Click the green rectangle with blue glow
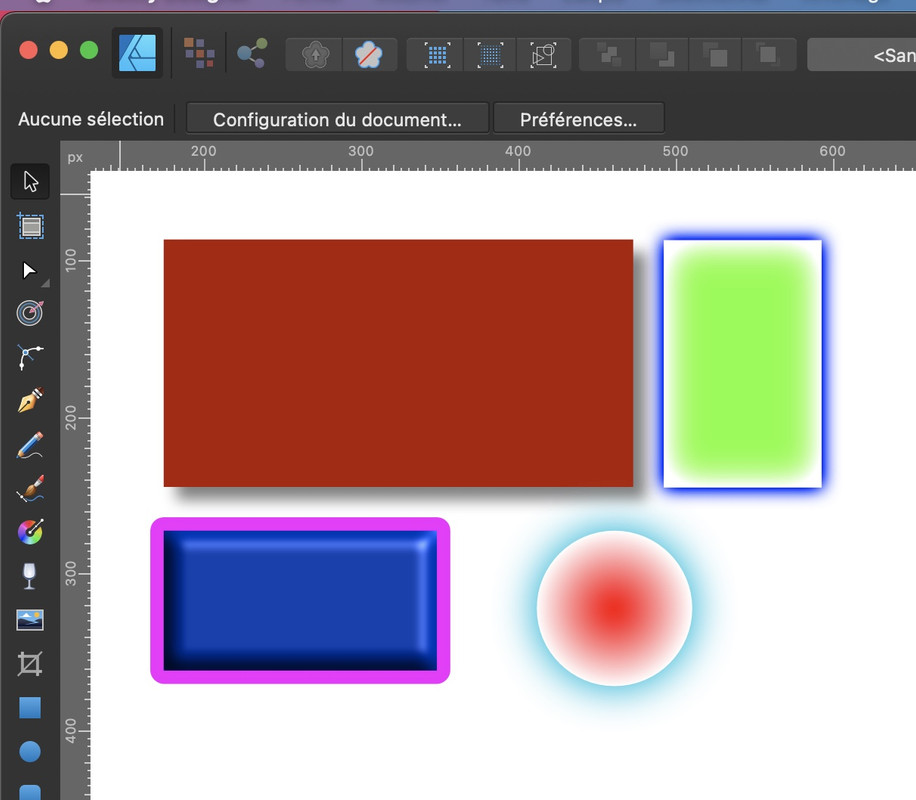 tap(742, 363)
